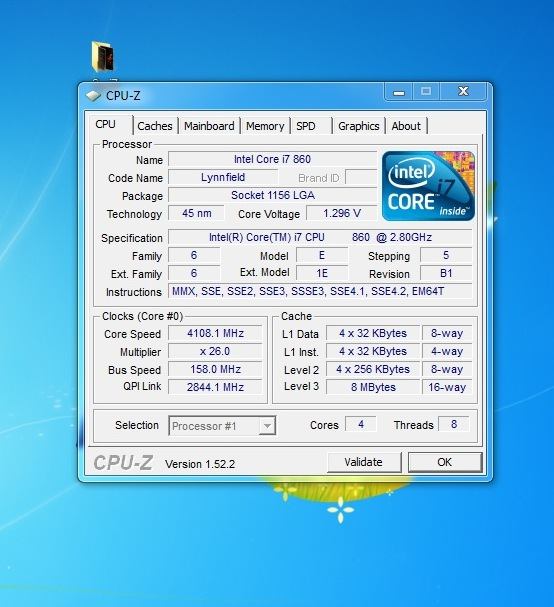Click the L1 Inst. associativity 4-way
Viewport: 554px width, 607px height.
coord(447,352)
